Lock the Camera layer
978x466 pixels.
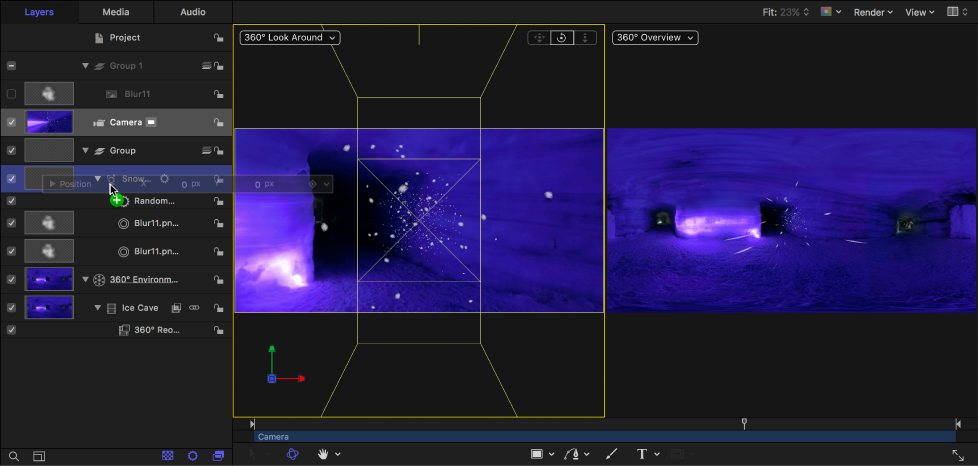[x=218, y=122]
